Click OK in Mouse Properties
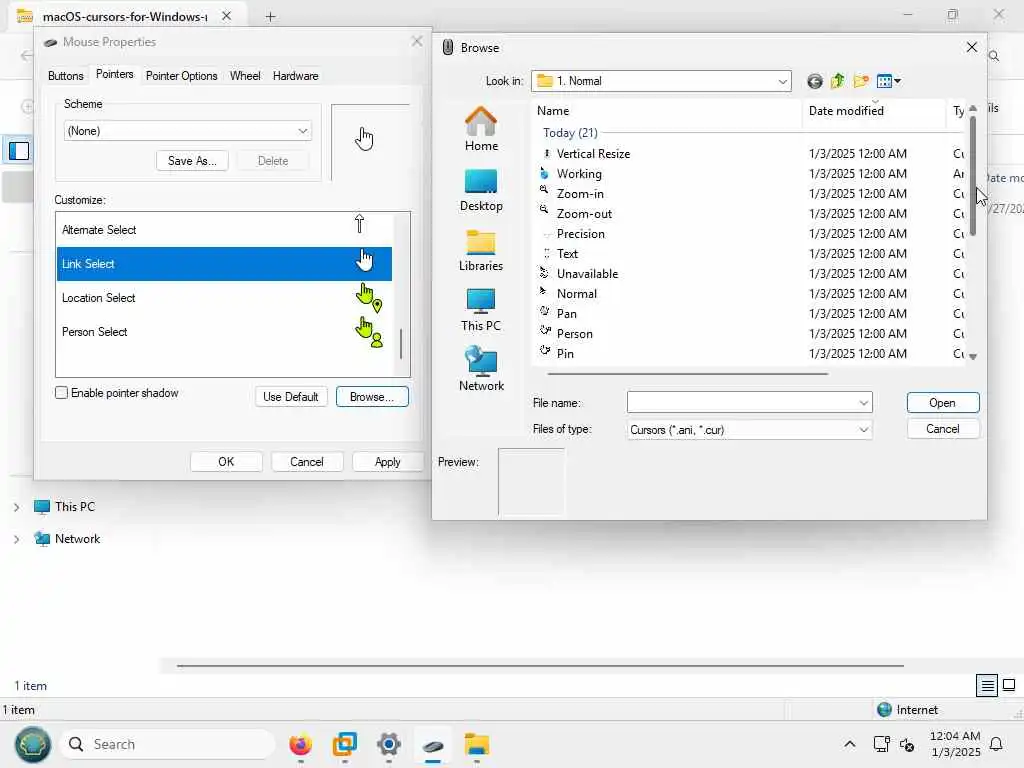The image size is (1024, 768). coord(226,462)
